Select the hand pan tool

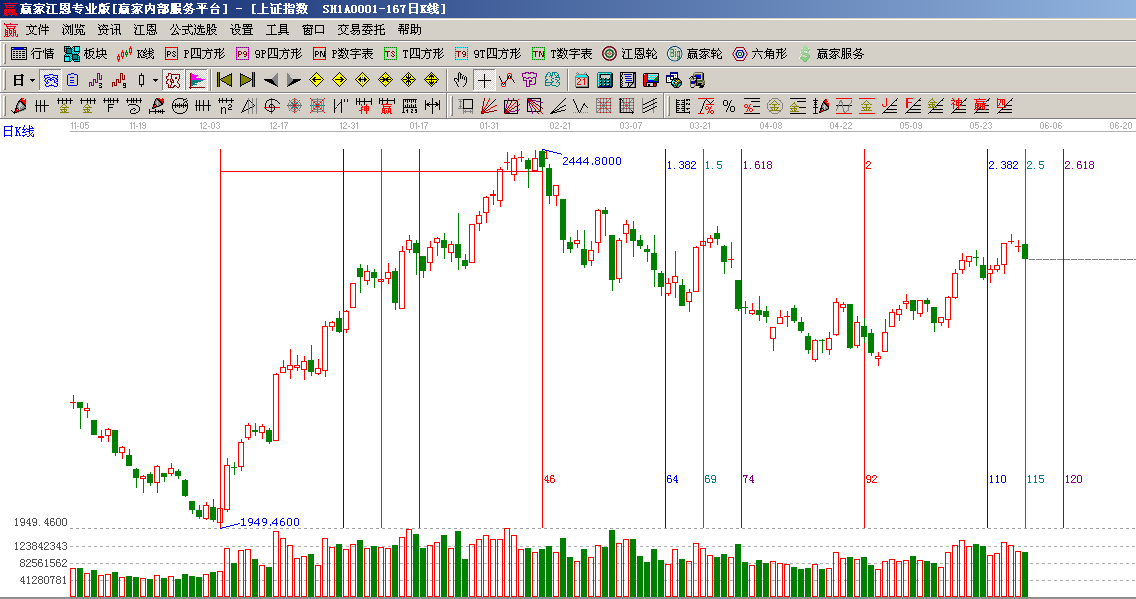click(x=460, y=80)
